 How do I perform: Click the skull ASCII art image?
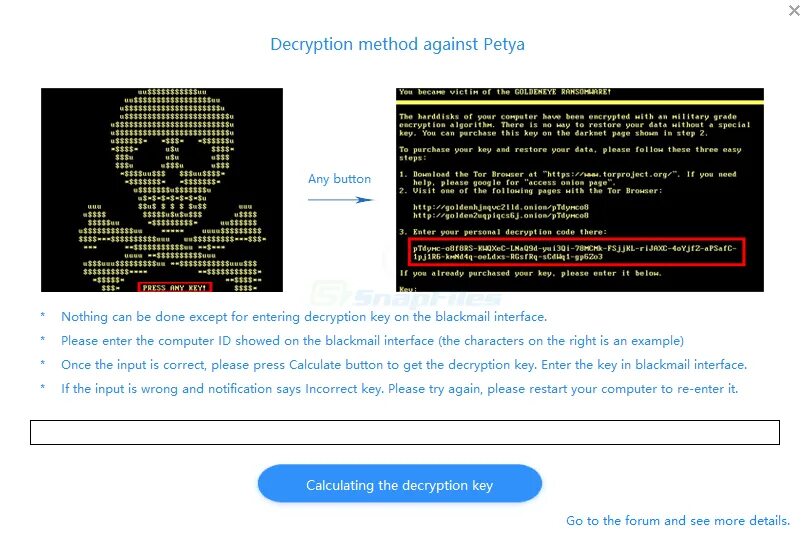point(162,190)
